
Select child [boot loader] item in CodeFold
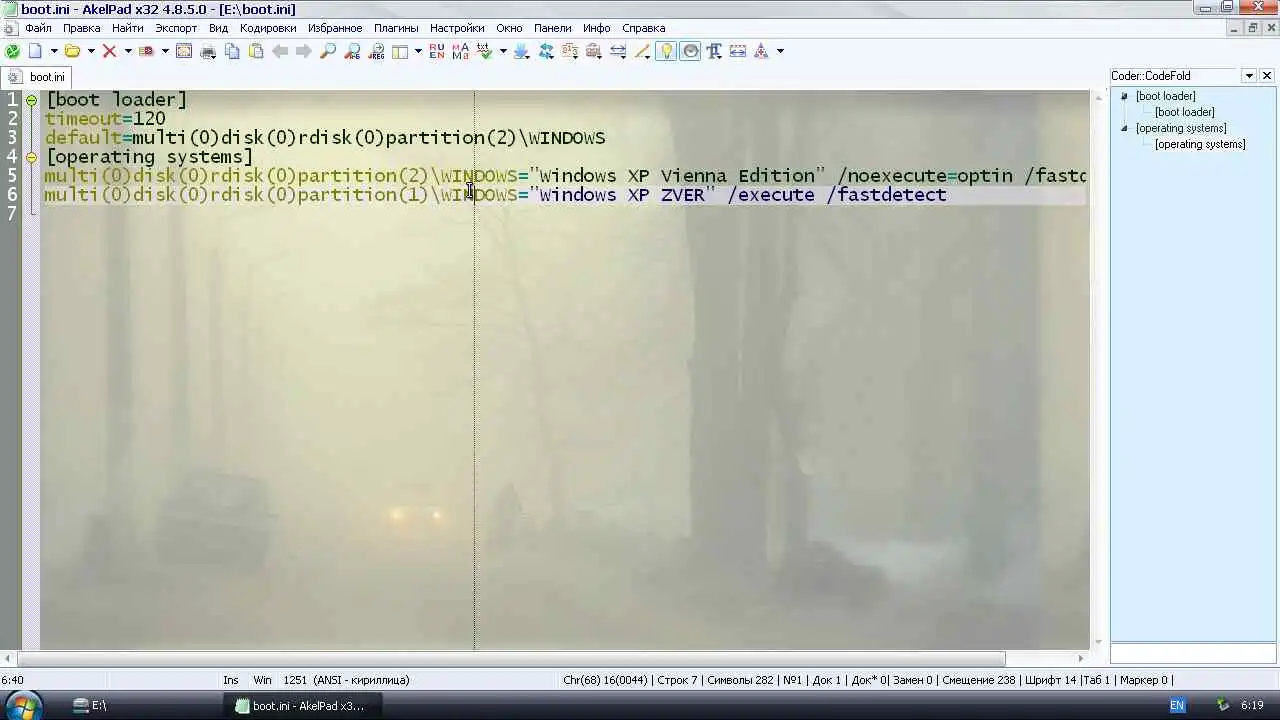pyautogui.click(x=1184, y=113)
